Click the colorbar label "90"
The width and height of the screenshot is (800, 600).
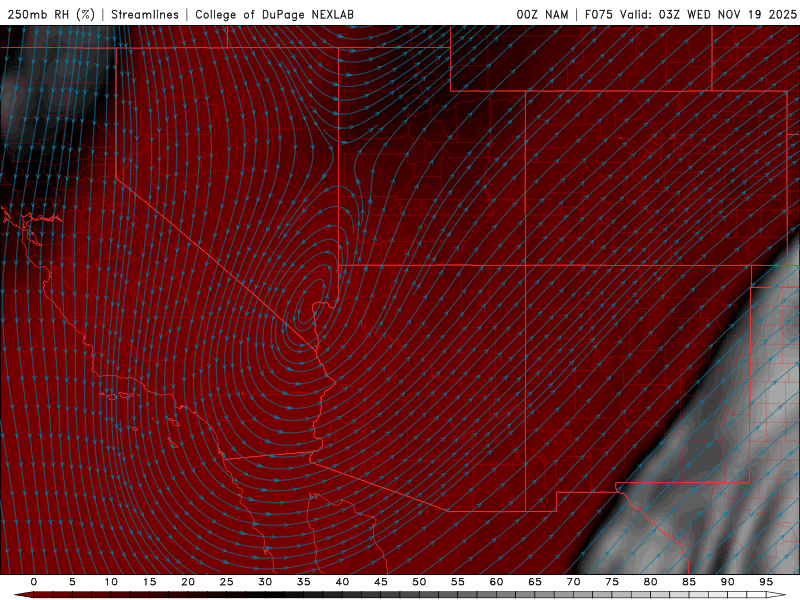coord(727,582)
